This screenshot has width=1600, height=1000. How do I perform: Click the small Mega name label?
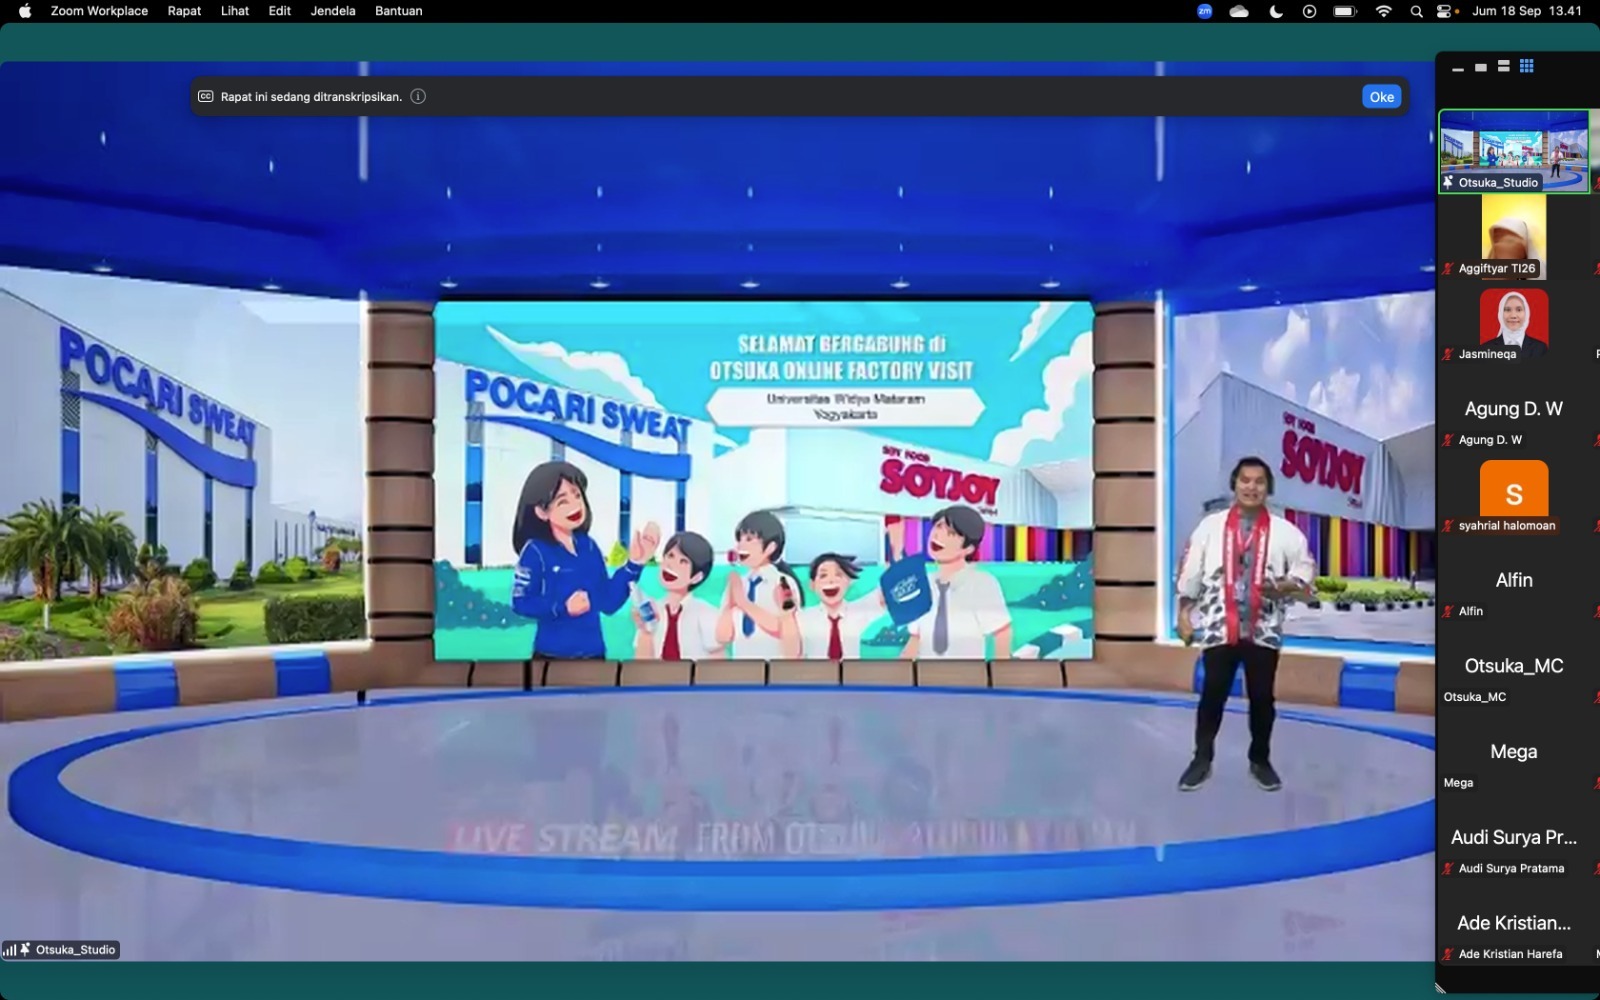tap(1458, 783)
